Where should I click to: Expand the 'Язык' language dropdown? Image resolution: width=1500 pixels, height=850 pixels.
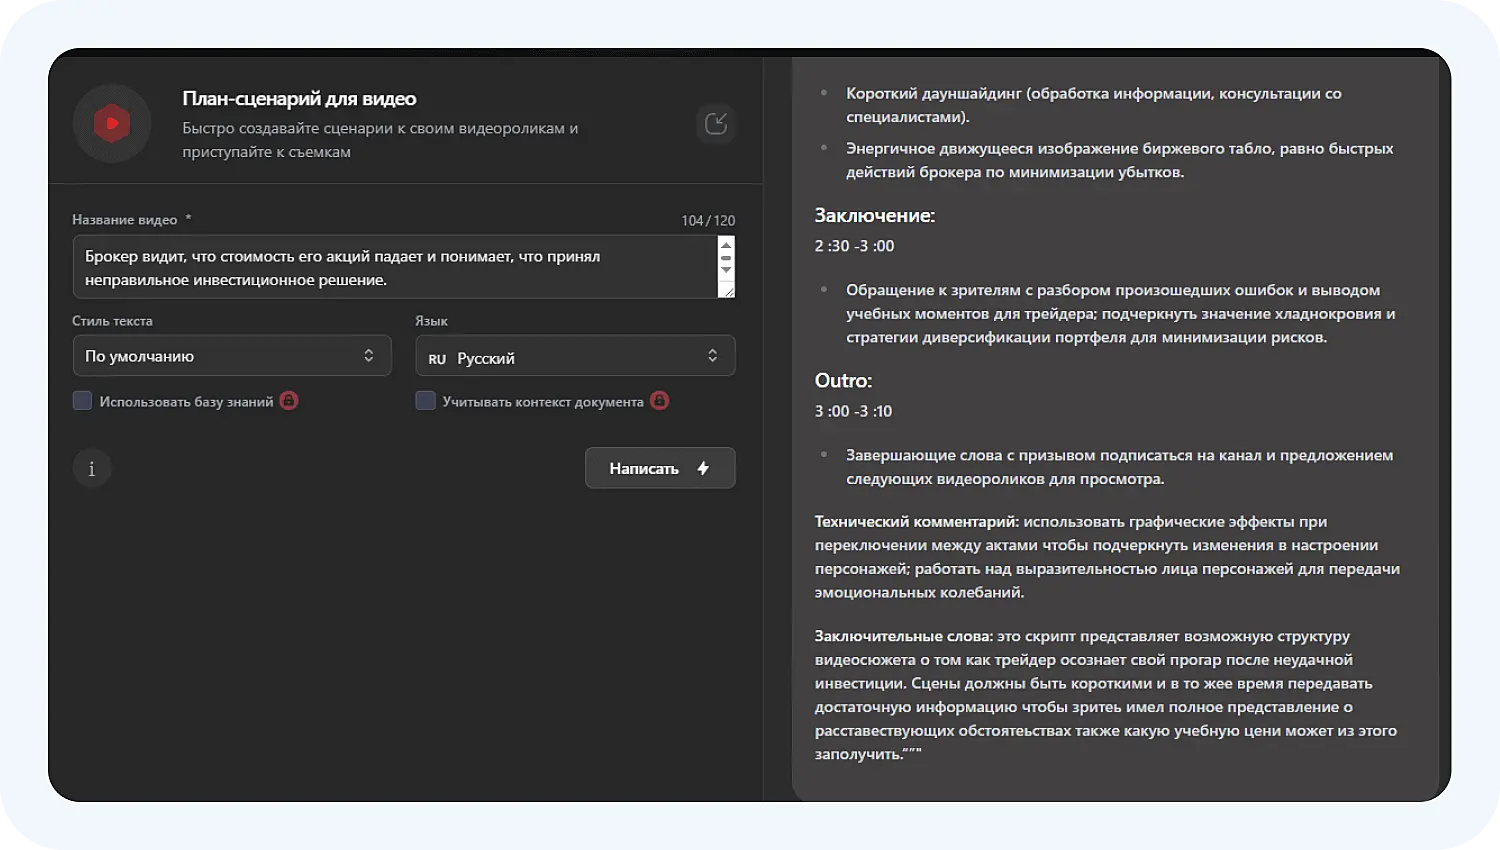[575, 356]
